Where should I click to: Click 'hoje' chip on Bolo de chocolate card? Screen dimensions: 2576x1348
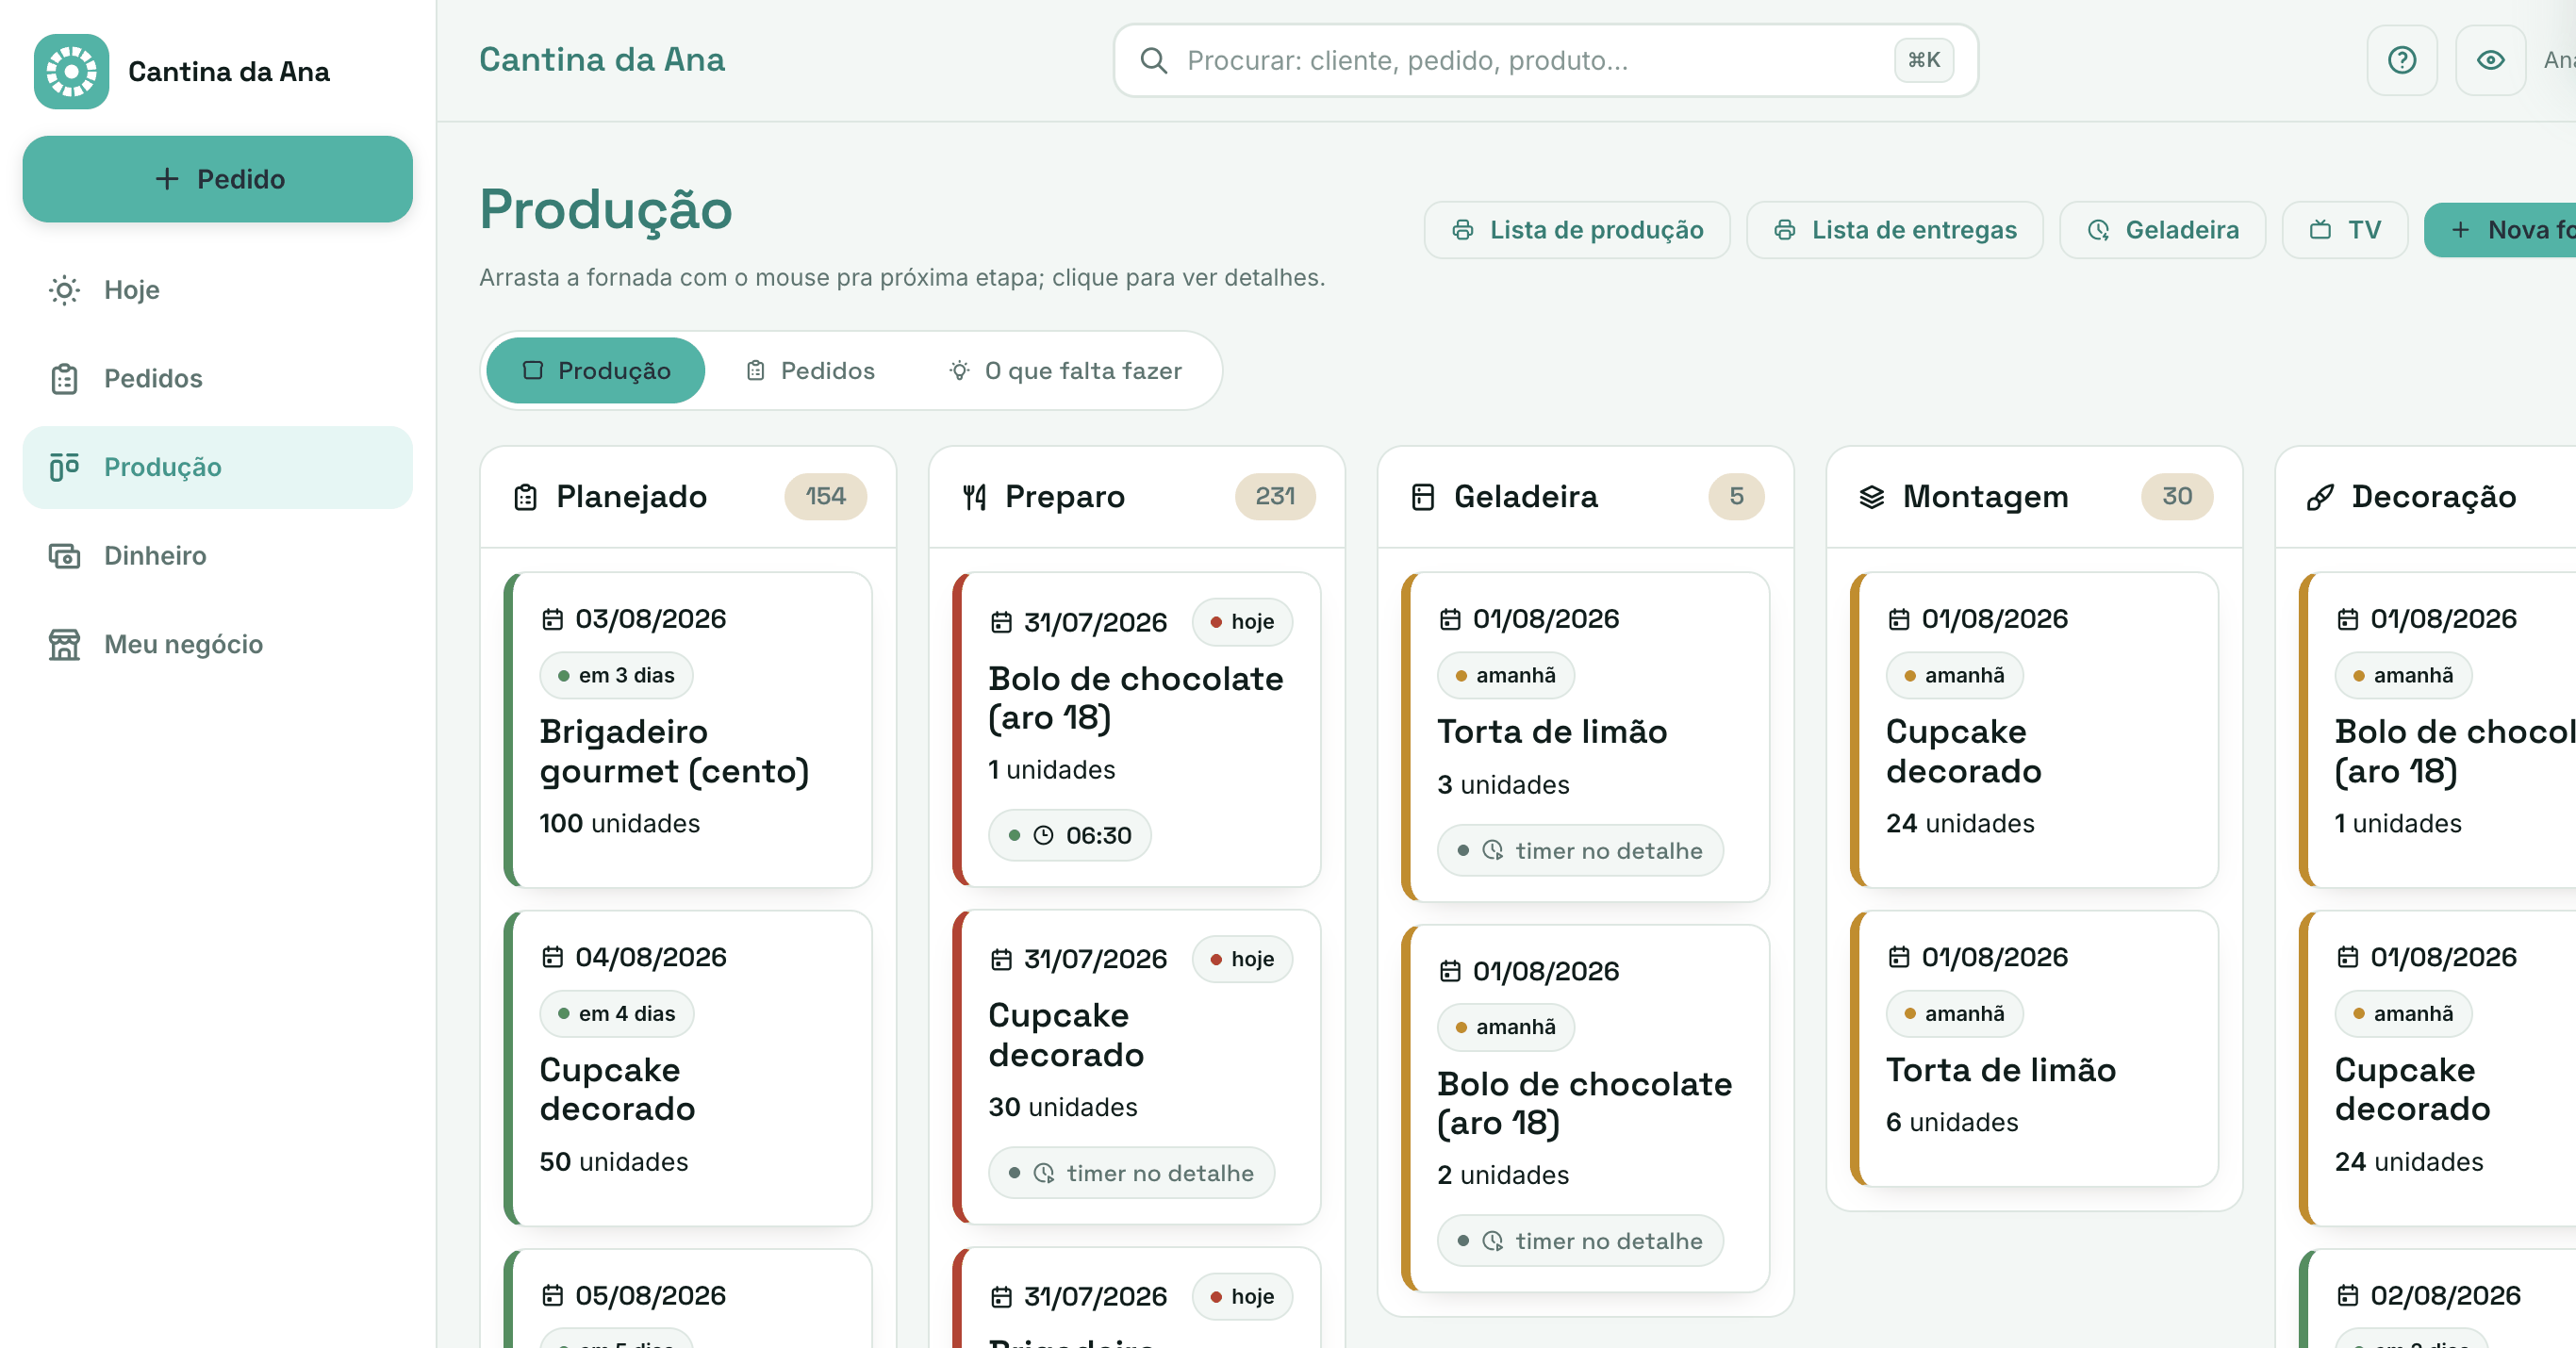coord(1242,622)
